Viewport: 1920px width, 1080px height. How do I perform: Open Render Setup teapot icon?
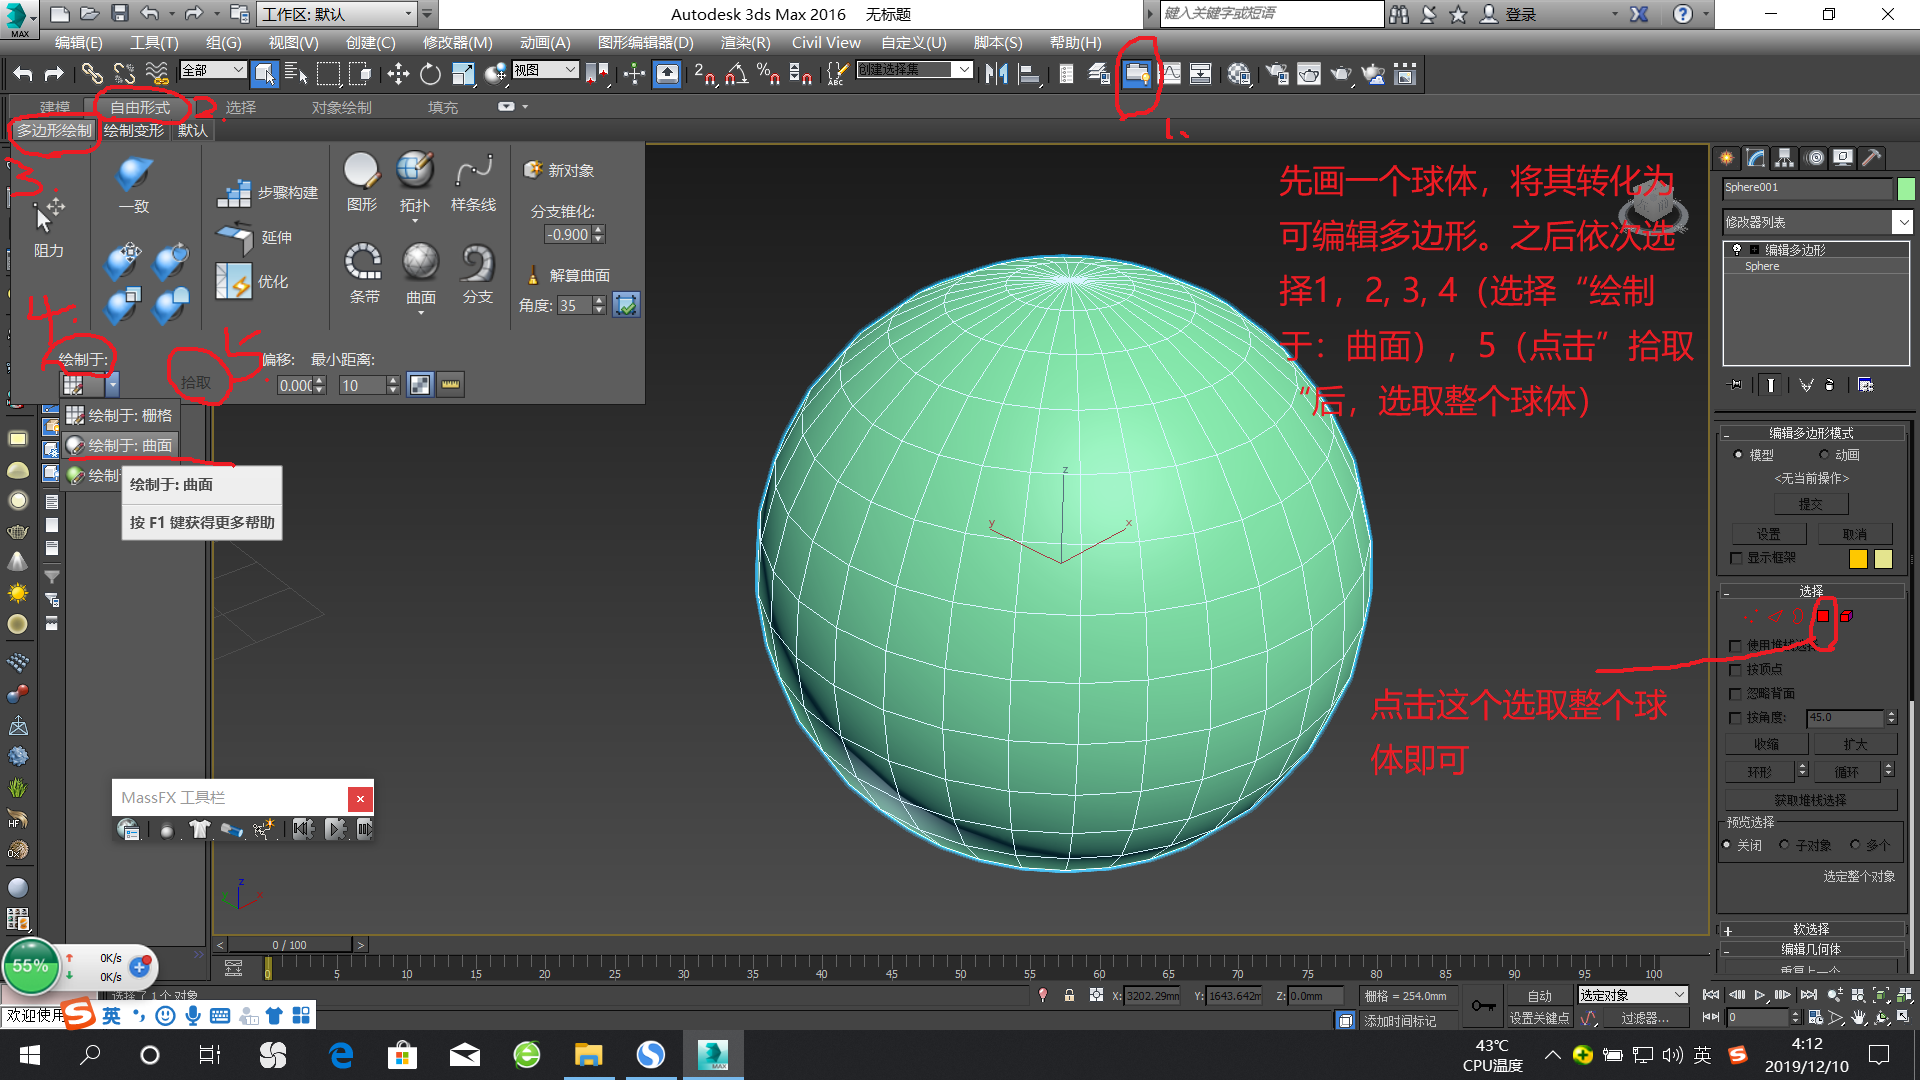coord(1276,73)
